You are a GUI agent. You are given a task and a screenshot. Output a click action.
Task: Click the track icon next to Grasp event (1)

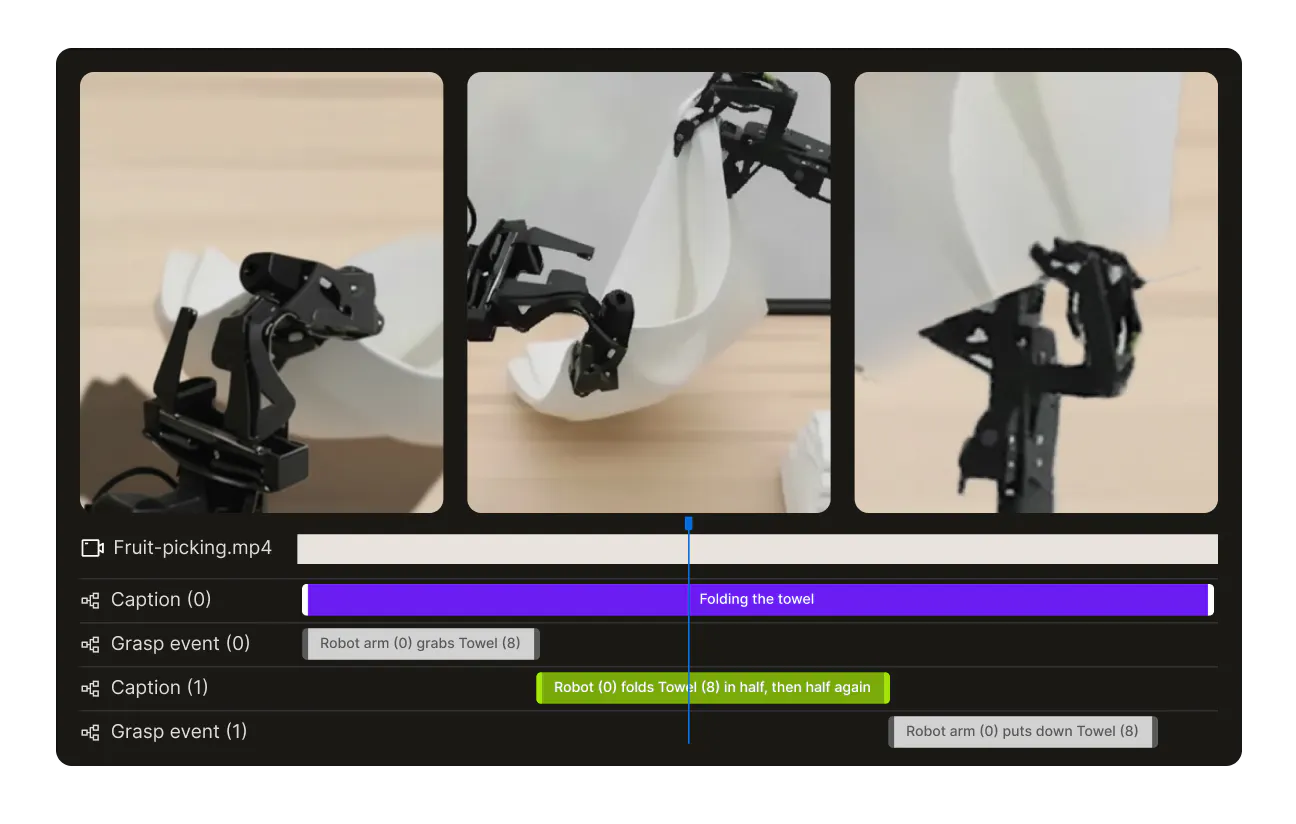(90, 731)
